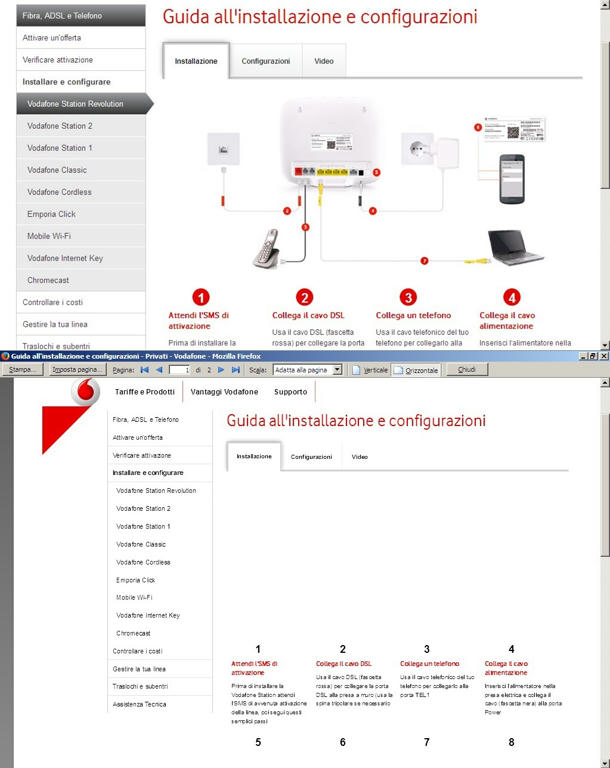Click QR code label image in diagram
Image resolution: width=610 pixels, height=768 pixels.
tap(513, 130)
